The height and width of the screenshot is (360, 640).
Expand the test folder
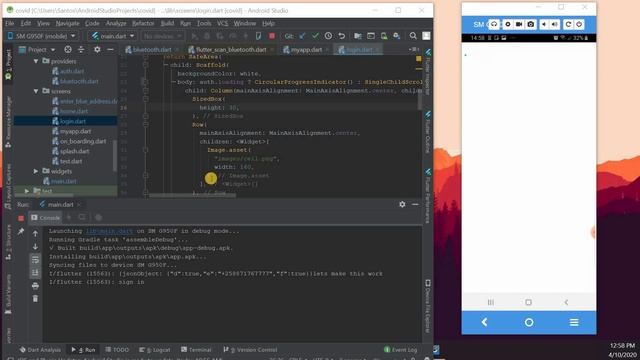pyautogui.click(x=27, y=191)
